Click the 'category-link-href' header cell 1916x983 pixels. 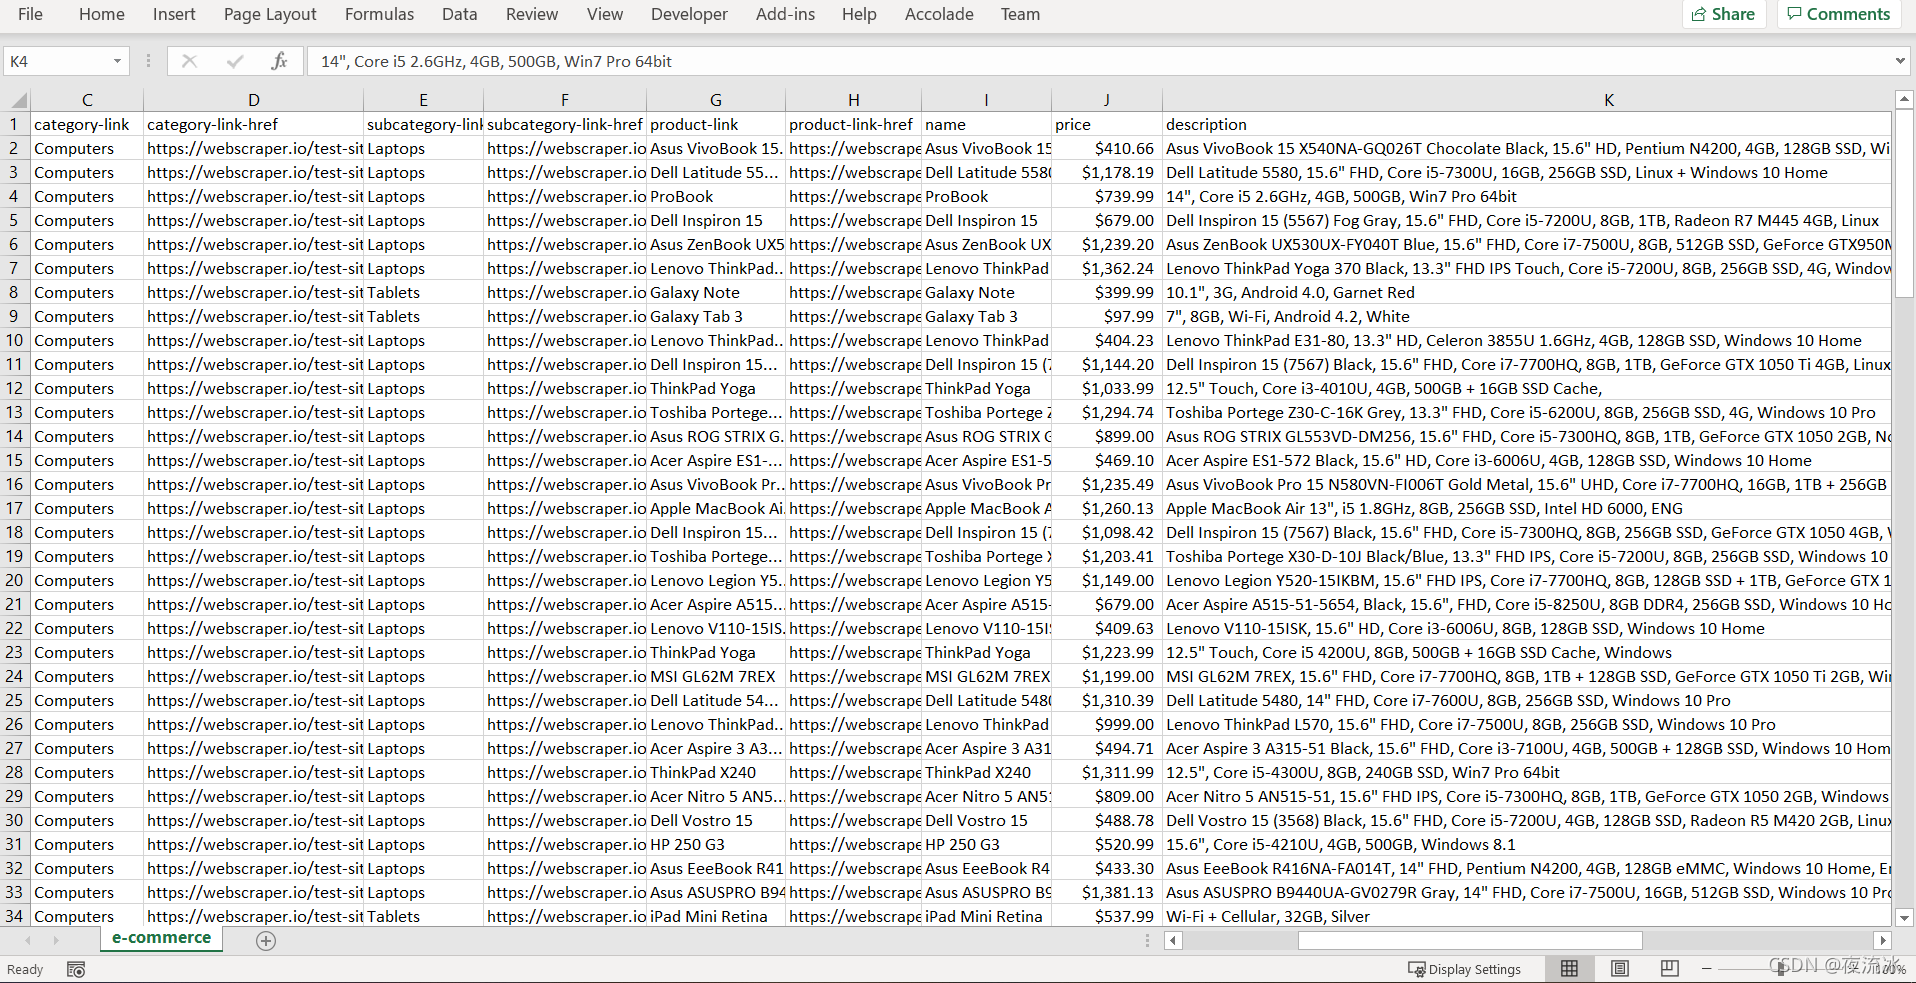point(253,124)
